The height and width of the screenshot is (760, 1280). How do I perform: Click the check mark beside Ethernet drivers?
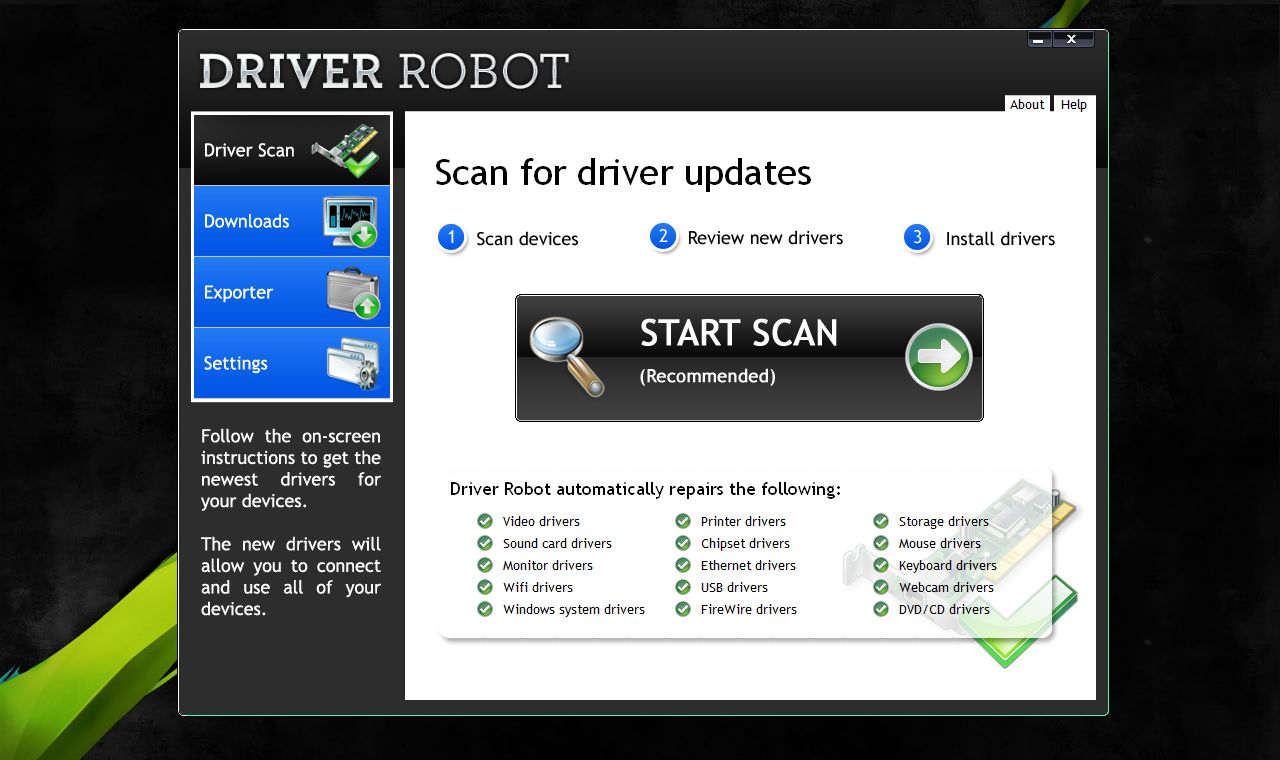point(683,565)
